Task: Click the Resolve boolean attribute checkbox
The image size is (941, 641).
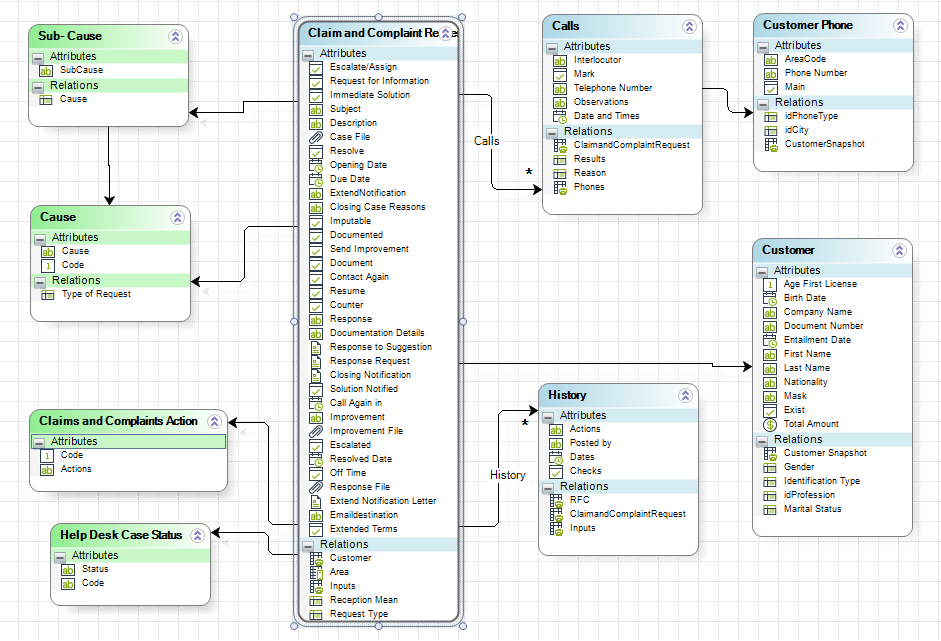Action: pos(316,152)
